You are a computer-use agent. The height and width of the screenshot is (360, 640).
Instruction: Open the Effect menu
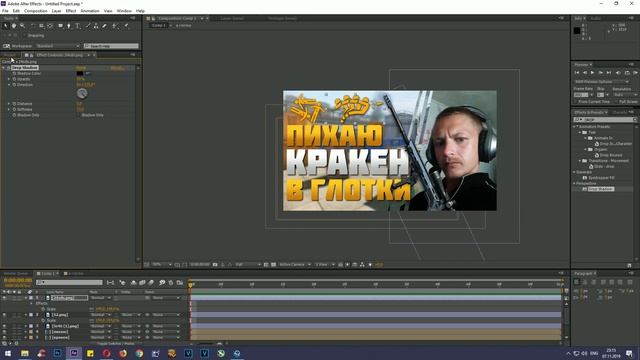pyautogui.click(x=71, y=11)
